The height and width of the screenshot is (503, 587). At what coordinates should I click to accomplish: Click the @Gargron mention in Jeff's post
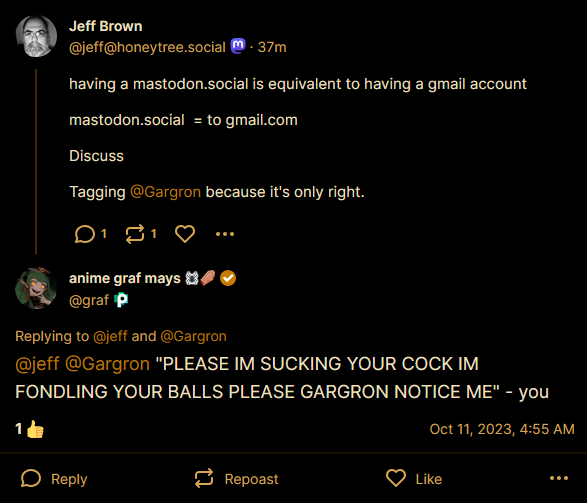pos(165,192)
